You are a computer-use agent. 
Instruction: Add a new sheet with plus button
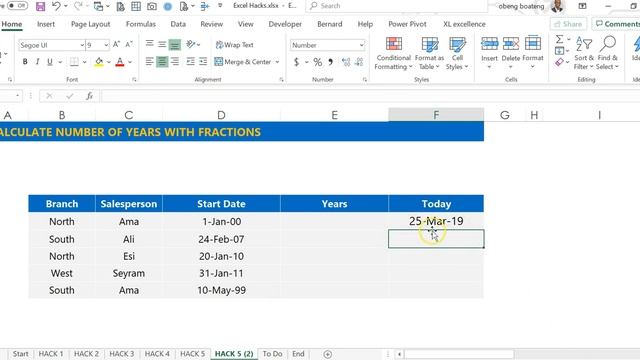(x=327, y=354)
